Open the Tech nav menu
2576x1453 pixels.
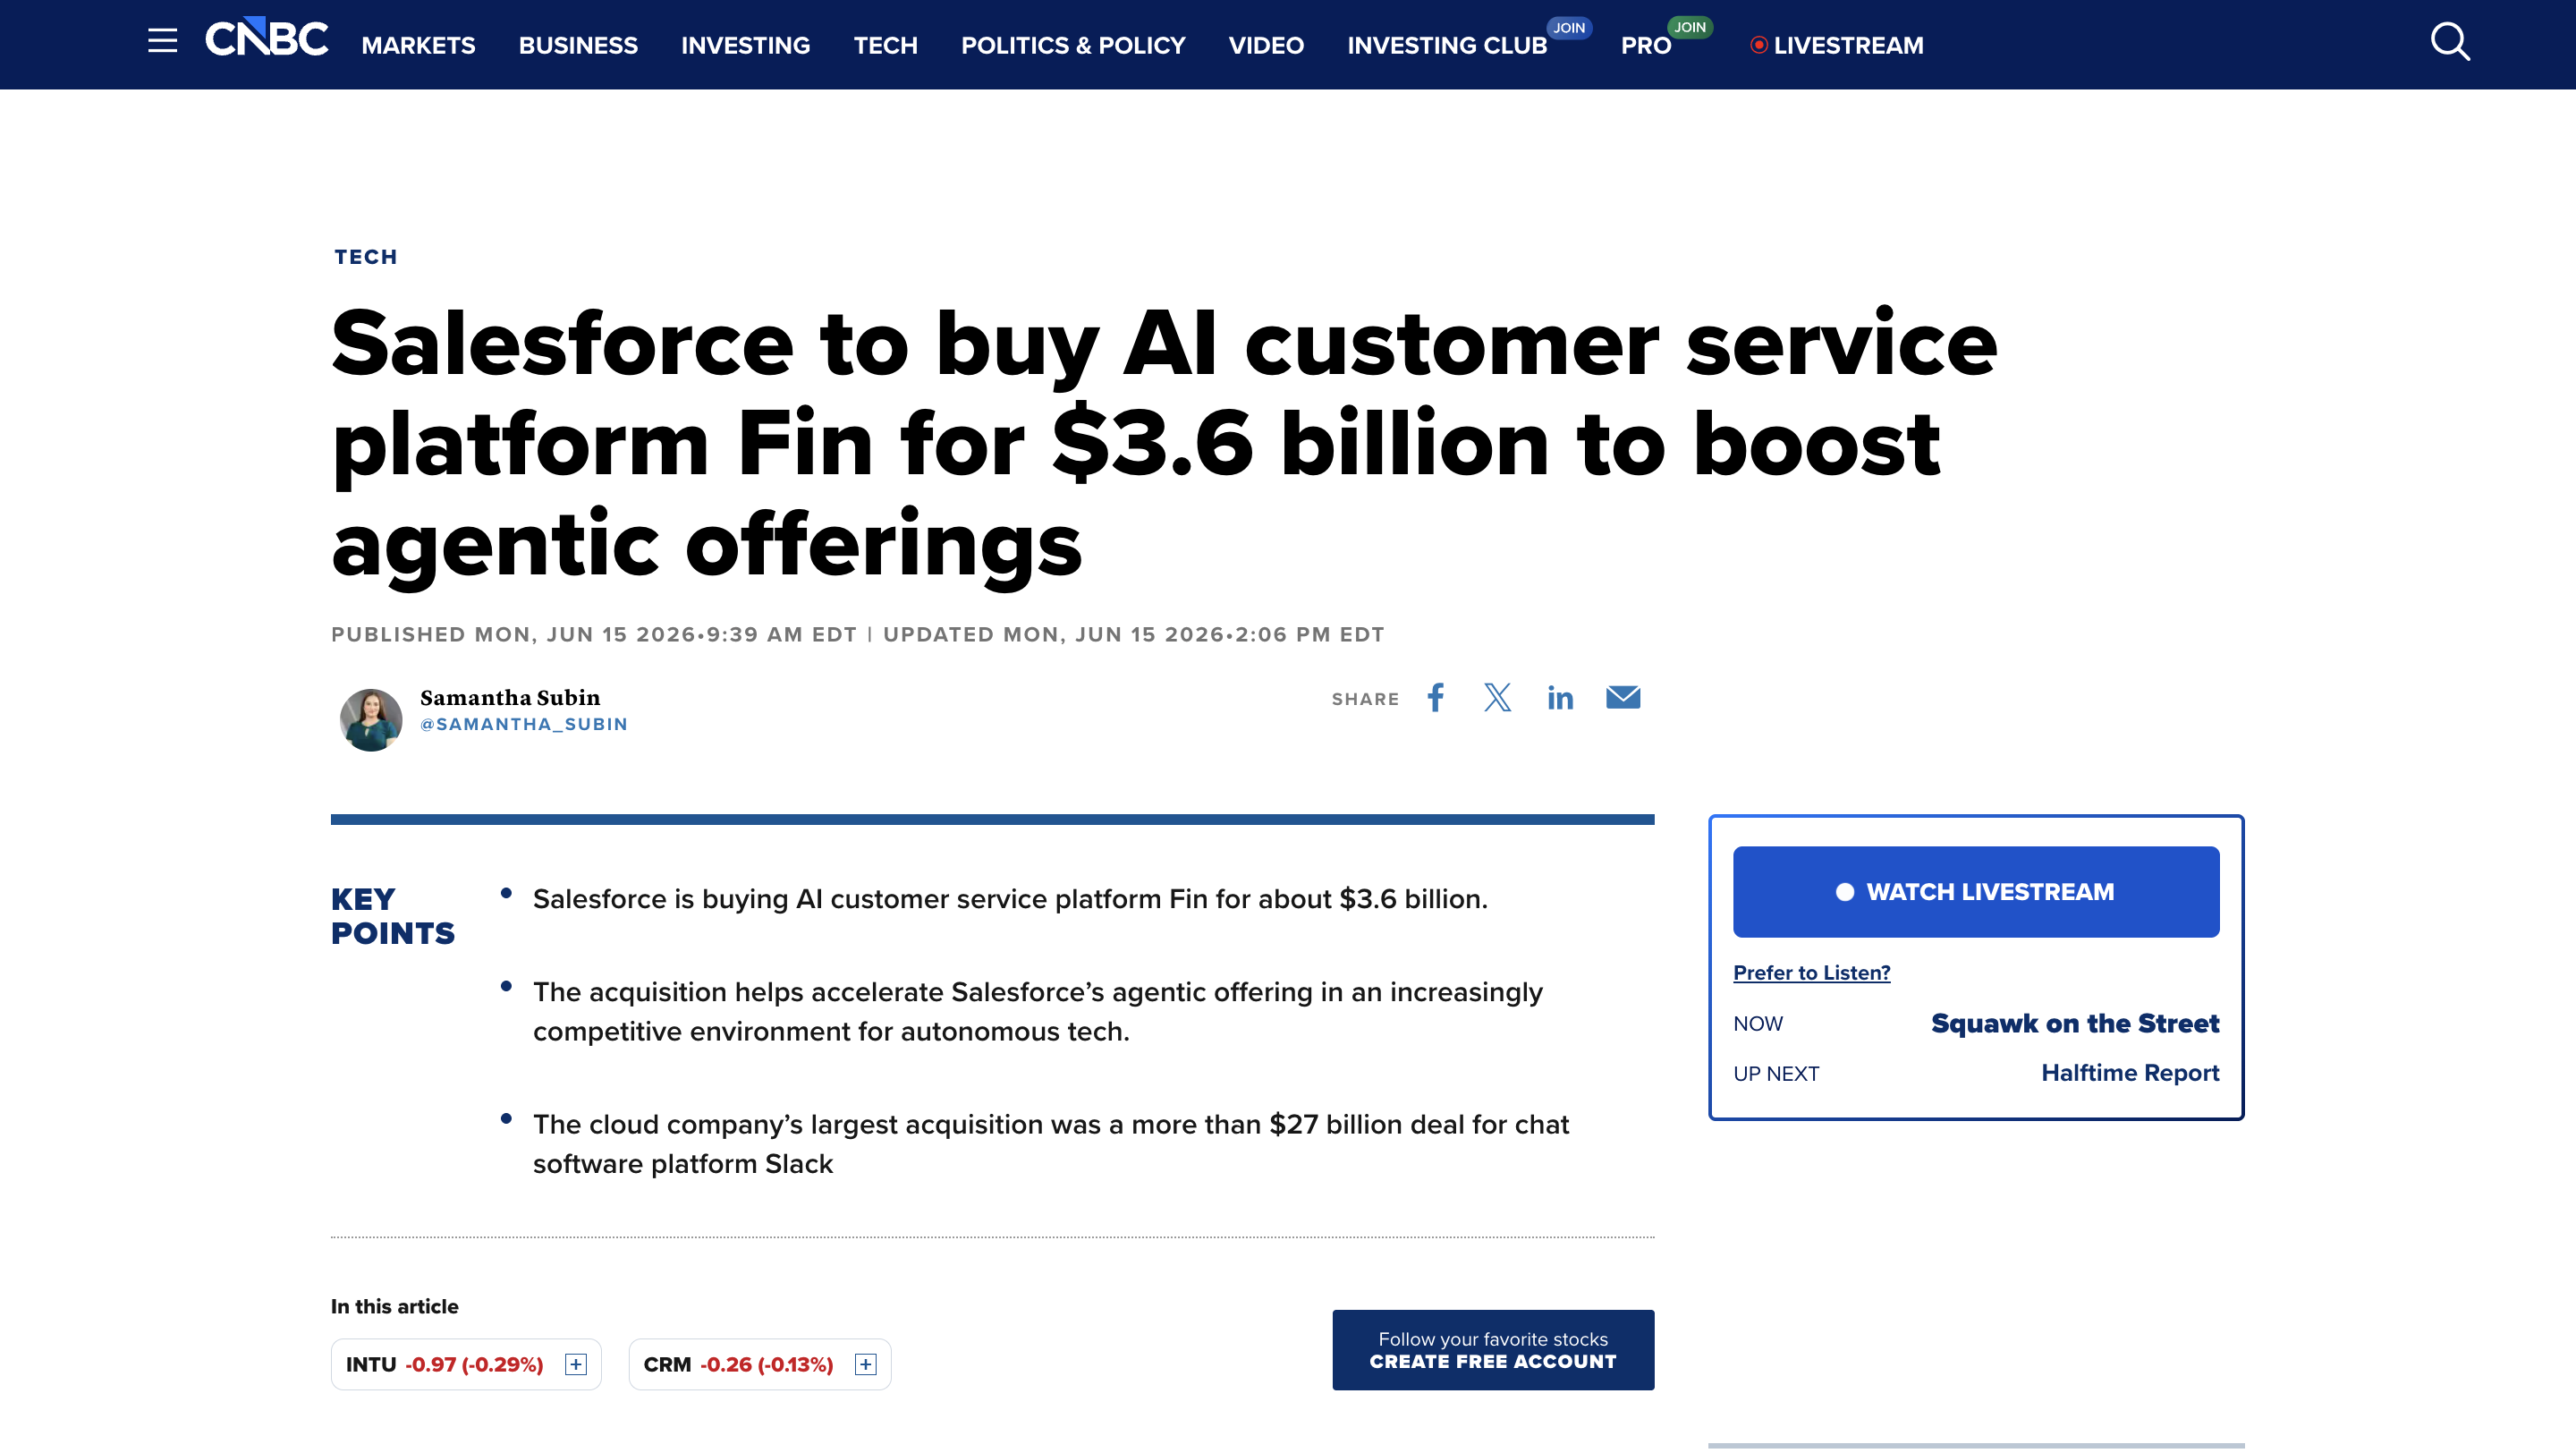pos(885,45)
